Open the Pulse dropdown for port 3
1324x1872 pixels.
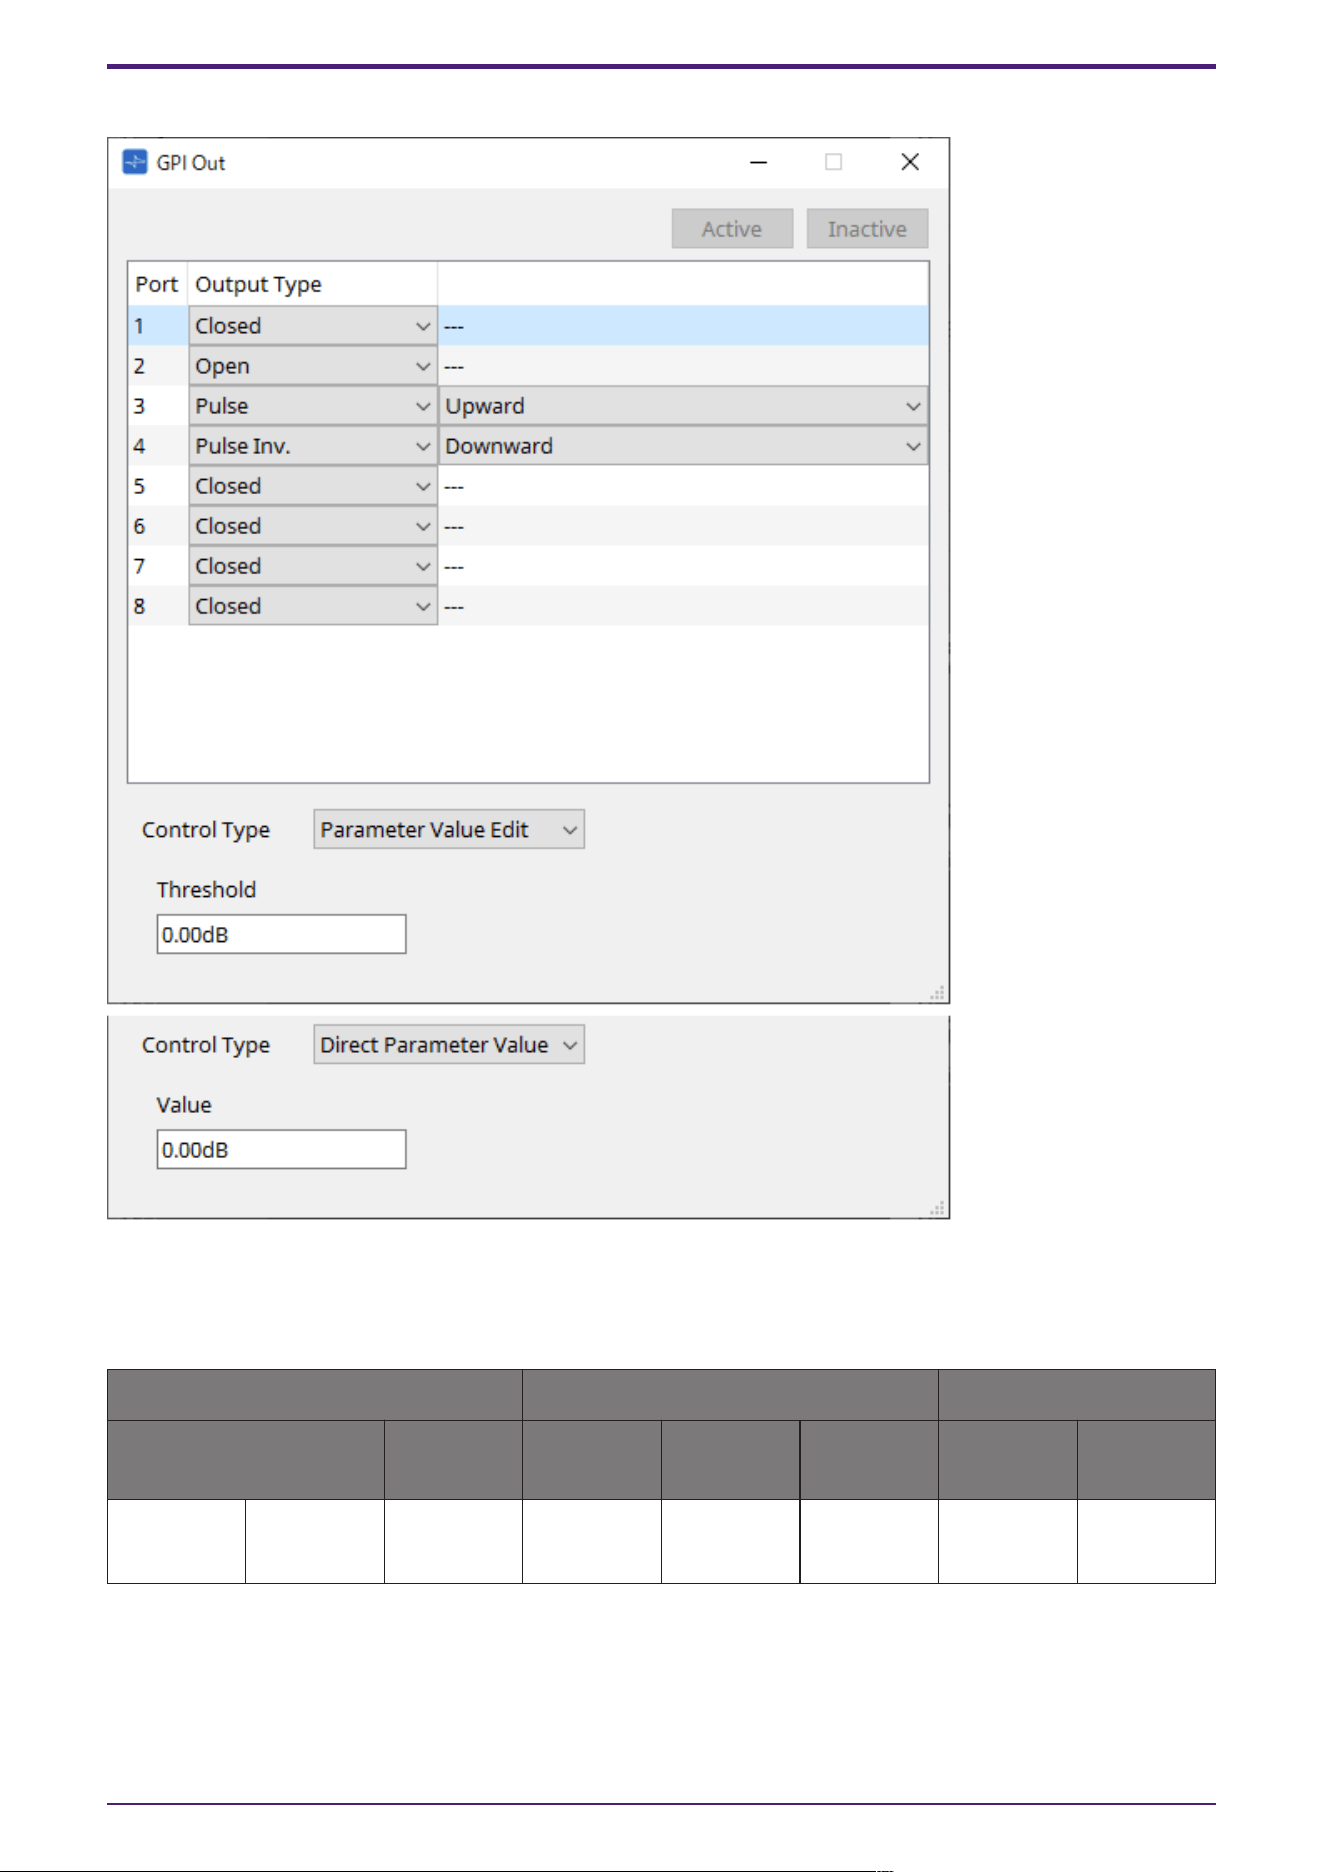pos(313,406)
